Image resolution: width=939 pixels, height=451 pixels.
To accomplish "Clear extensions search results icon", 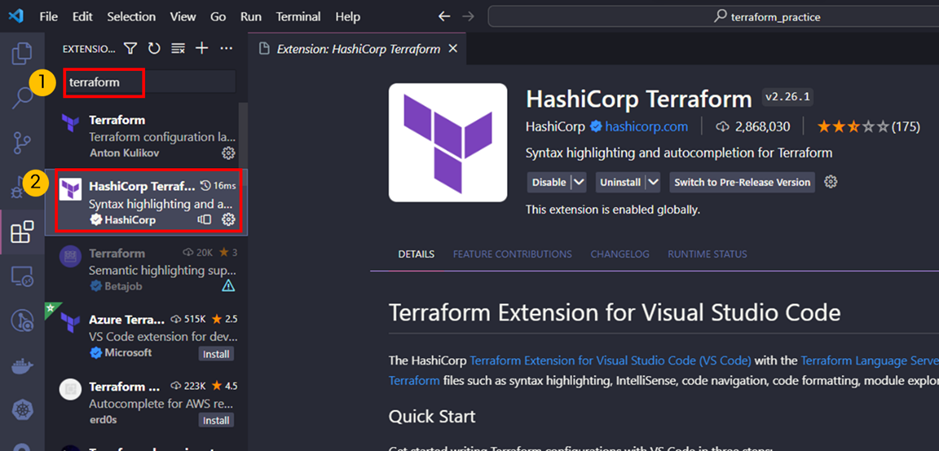I will (x=178, y=49).
